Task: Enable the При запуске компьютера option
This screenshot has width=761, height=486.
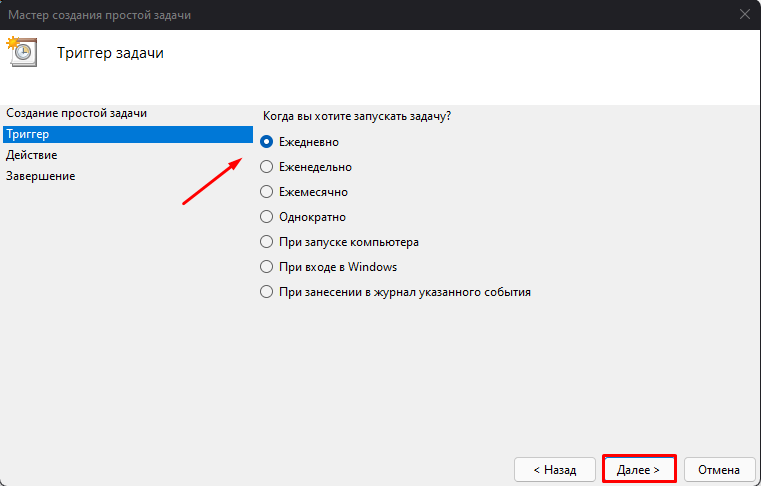Action: (266, 242)
